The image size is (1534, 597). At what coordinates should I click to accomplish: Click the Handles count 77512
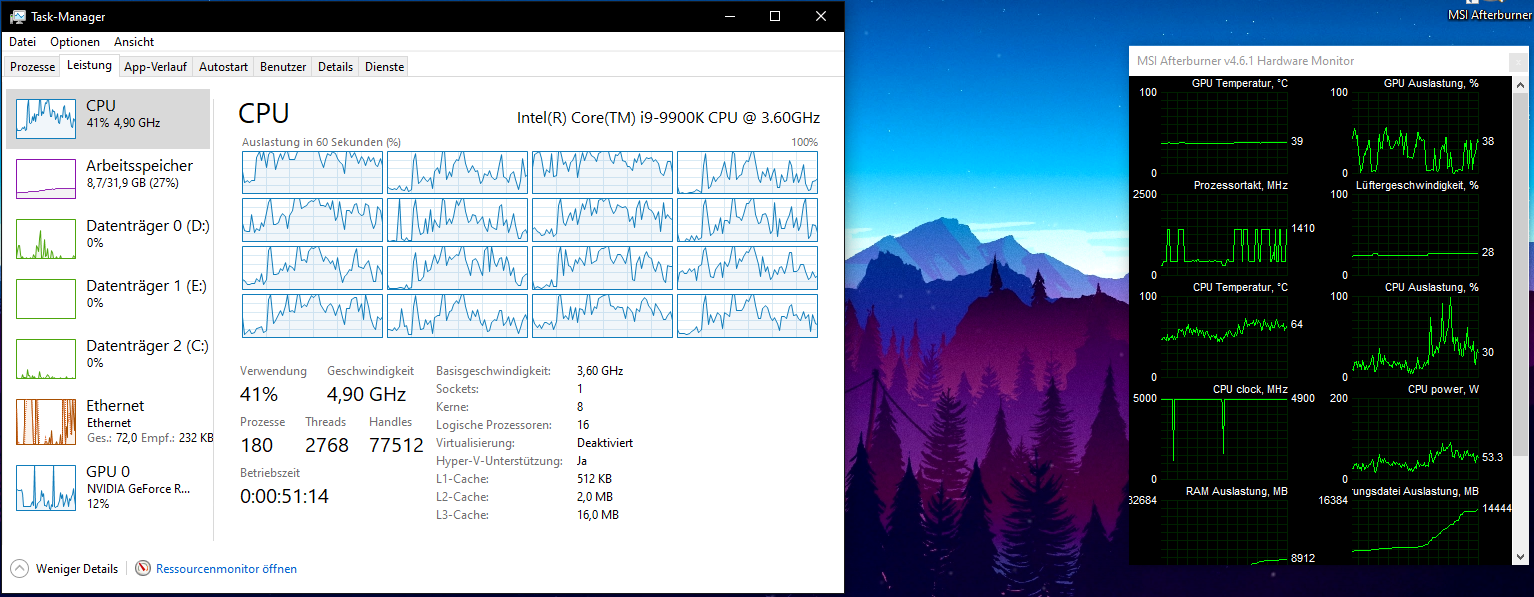click(396, 445)
